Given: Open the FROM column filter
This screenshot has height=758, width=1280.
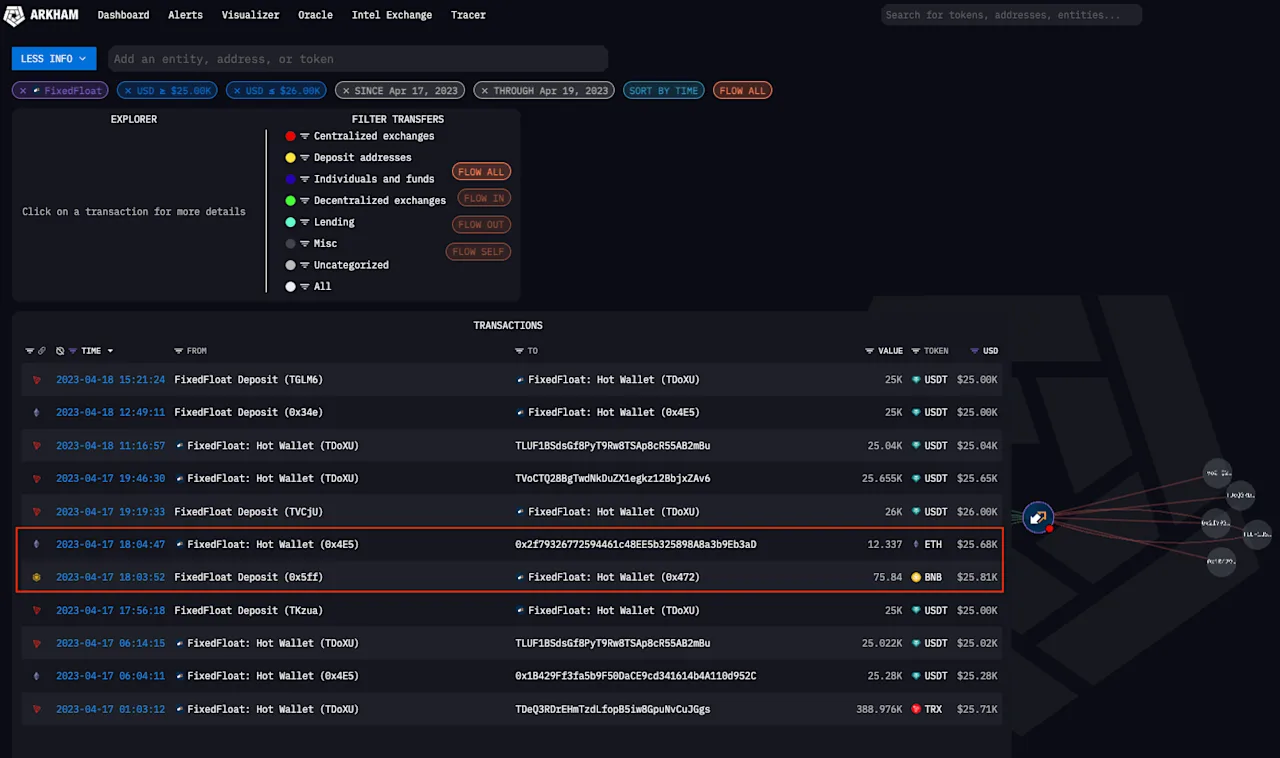Looking at the screenshot, I should pyautogui.click(x=179, y=351).
